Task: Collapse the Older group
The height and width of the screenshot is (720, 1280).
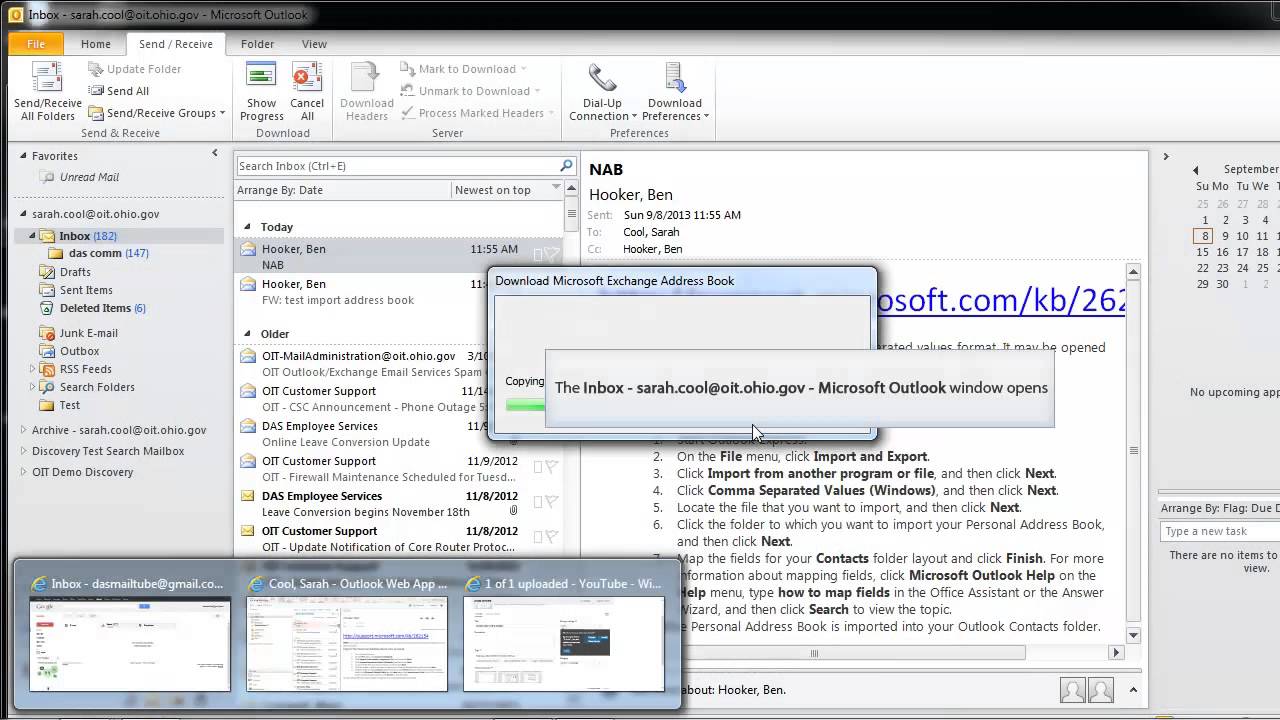Action: 248,334
